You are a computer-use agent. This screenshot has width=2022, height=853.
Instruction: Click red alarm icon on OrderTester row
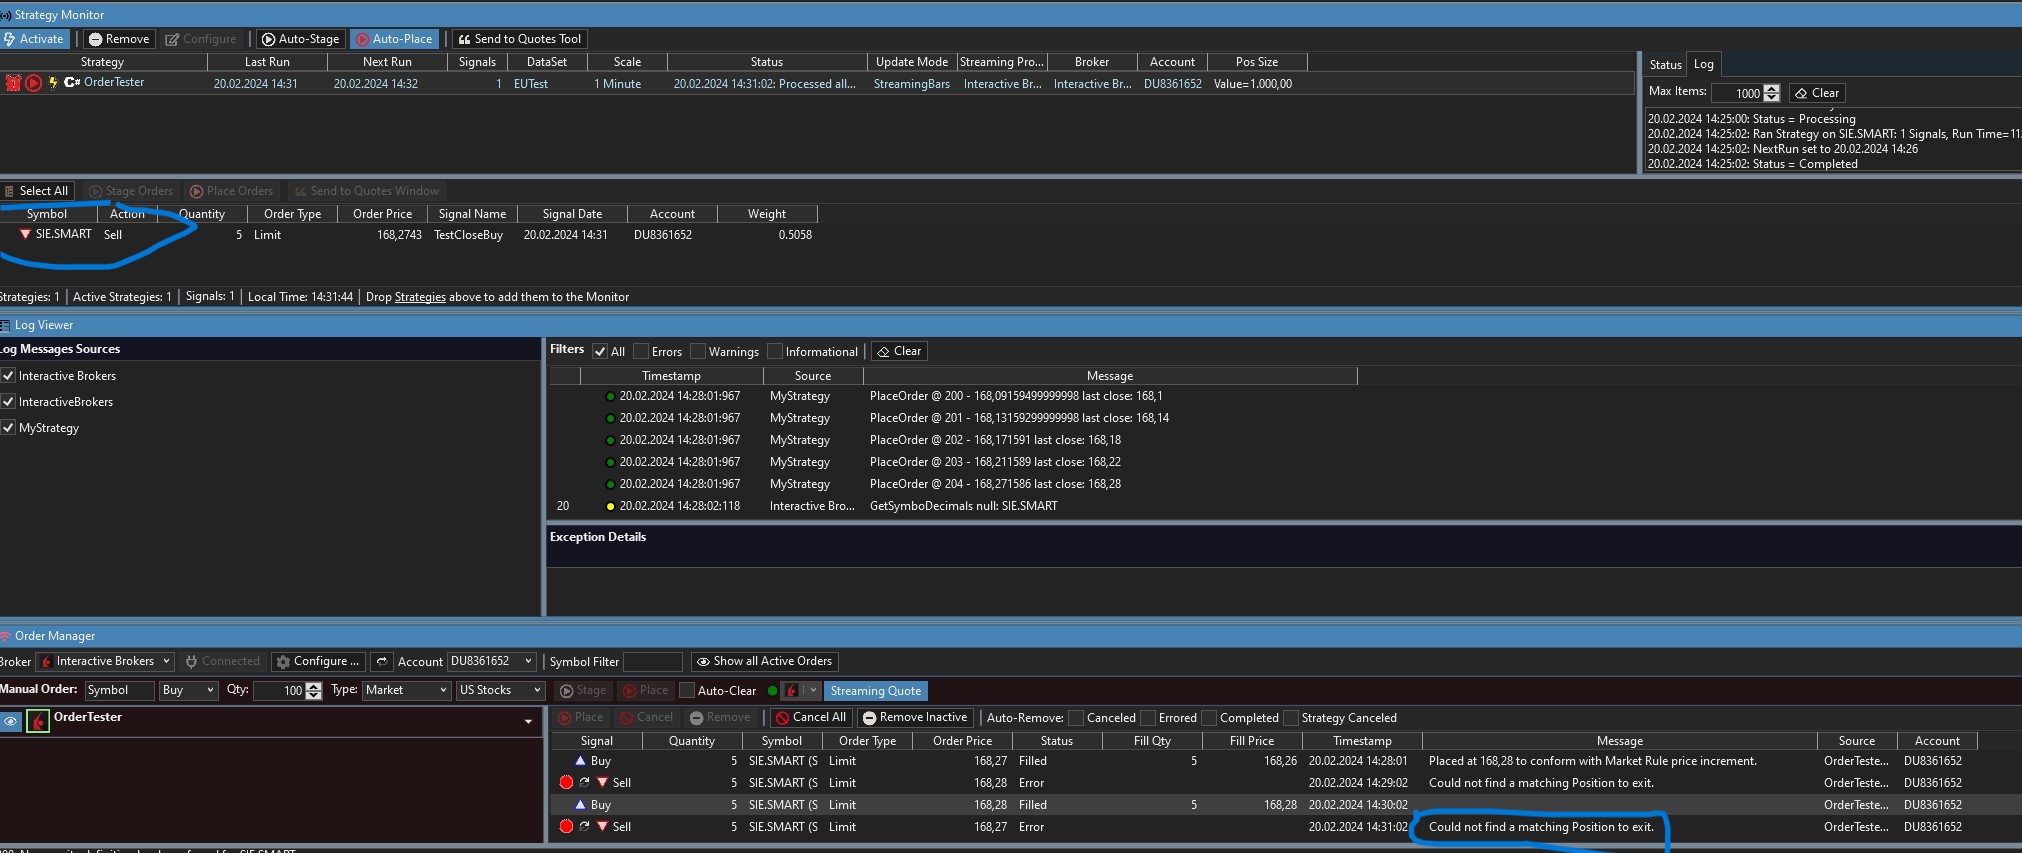point(13,83)
